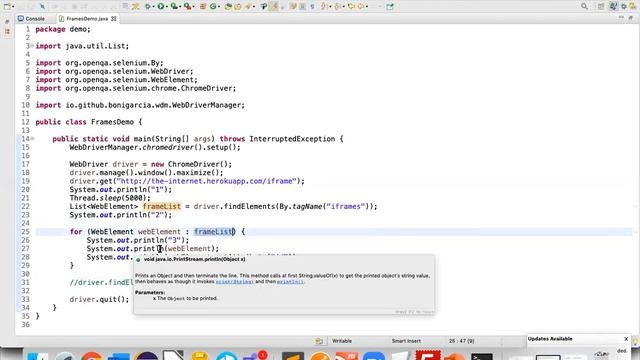Click the Writable status bar entry
Image resolution: width=640 pixels, height=360 pixels.
(342, 341)
